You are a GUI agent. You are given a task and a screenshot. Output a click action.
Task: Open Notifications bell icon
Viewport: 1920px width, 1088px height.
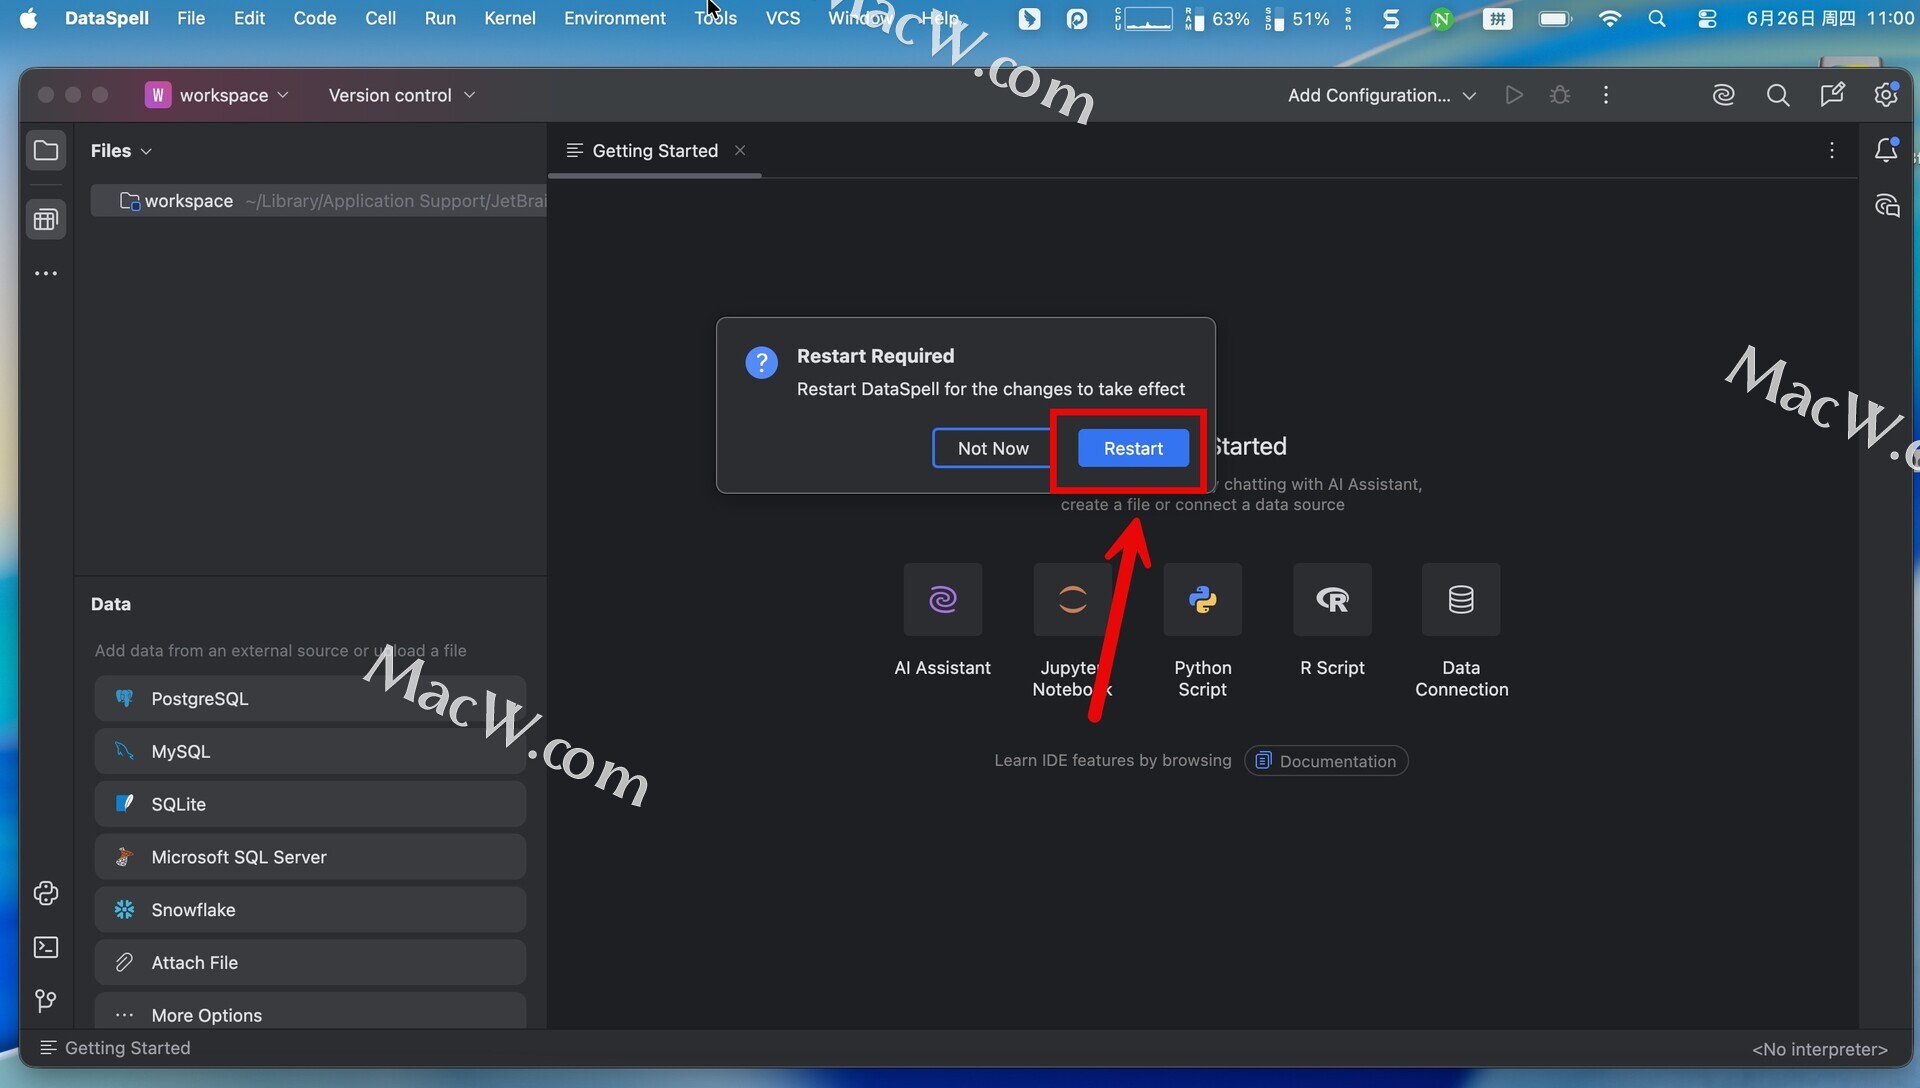click(x=1886, y=150)
